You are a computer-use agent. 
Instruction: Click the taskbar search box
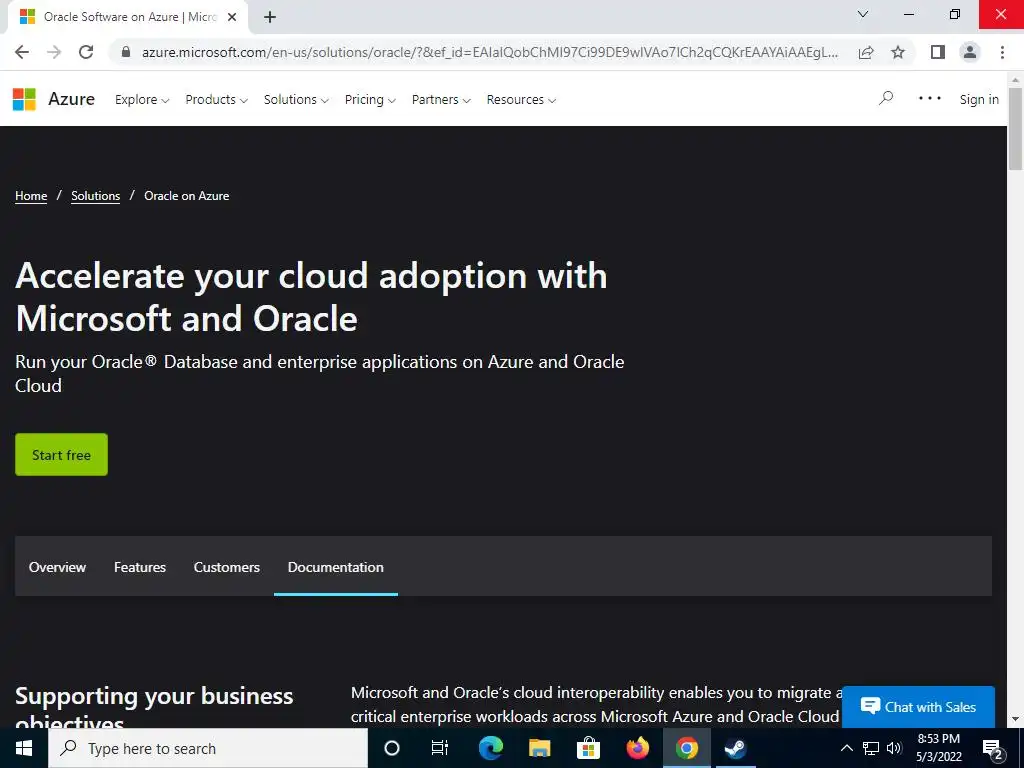(x=208, y=748)
